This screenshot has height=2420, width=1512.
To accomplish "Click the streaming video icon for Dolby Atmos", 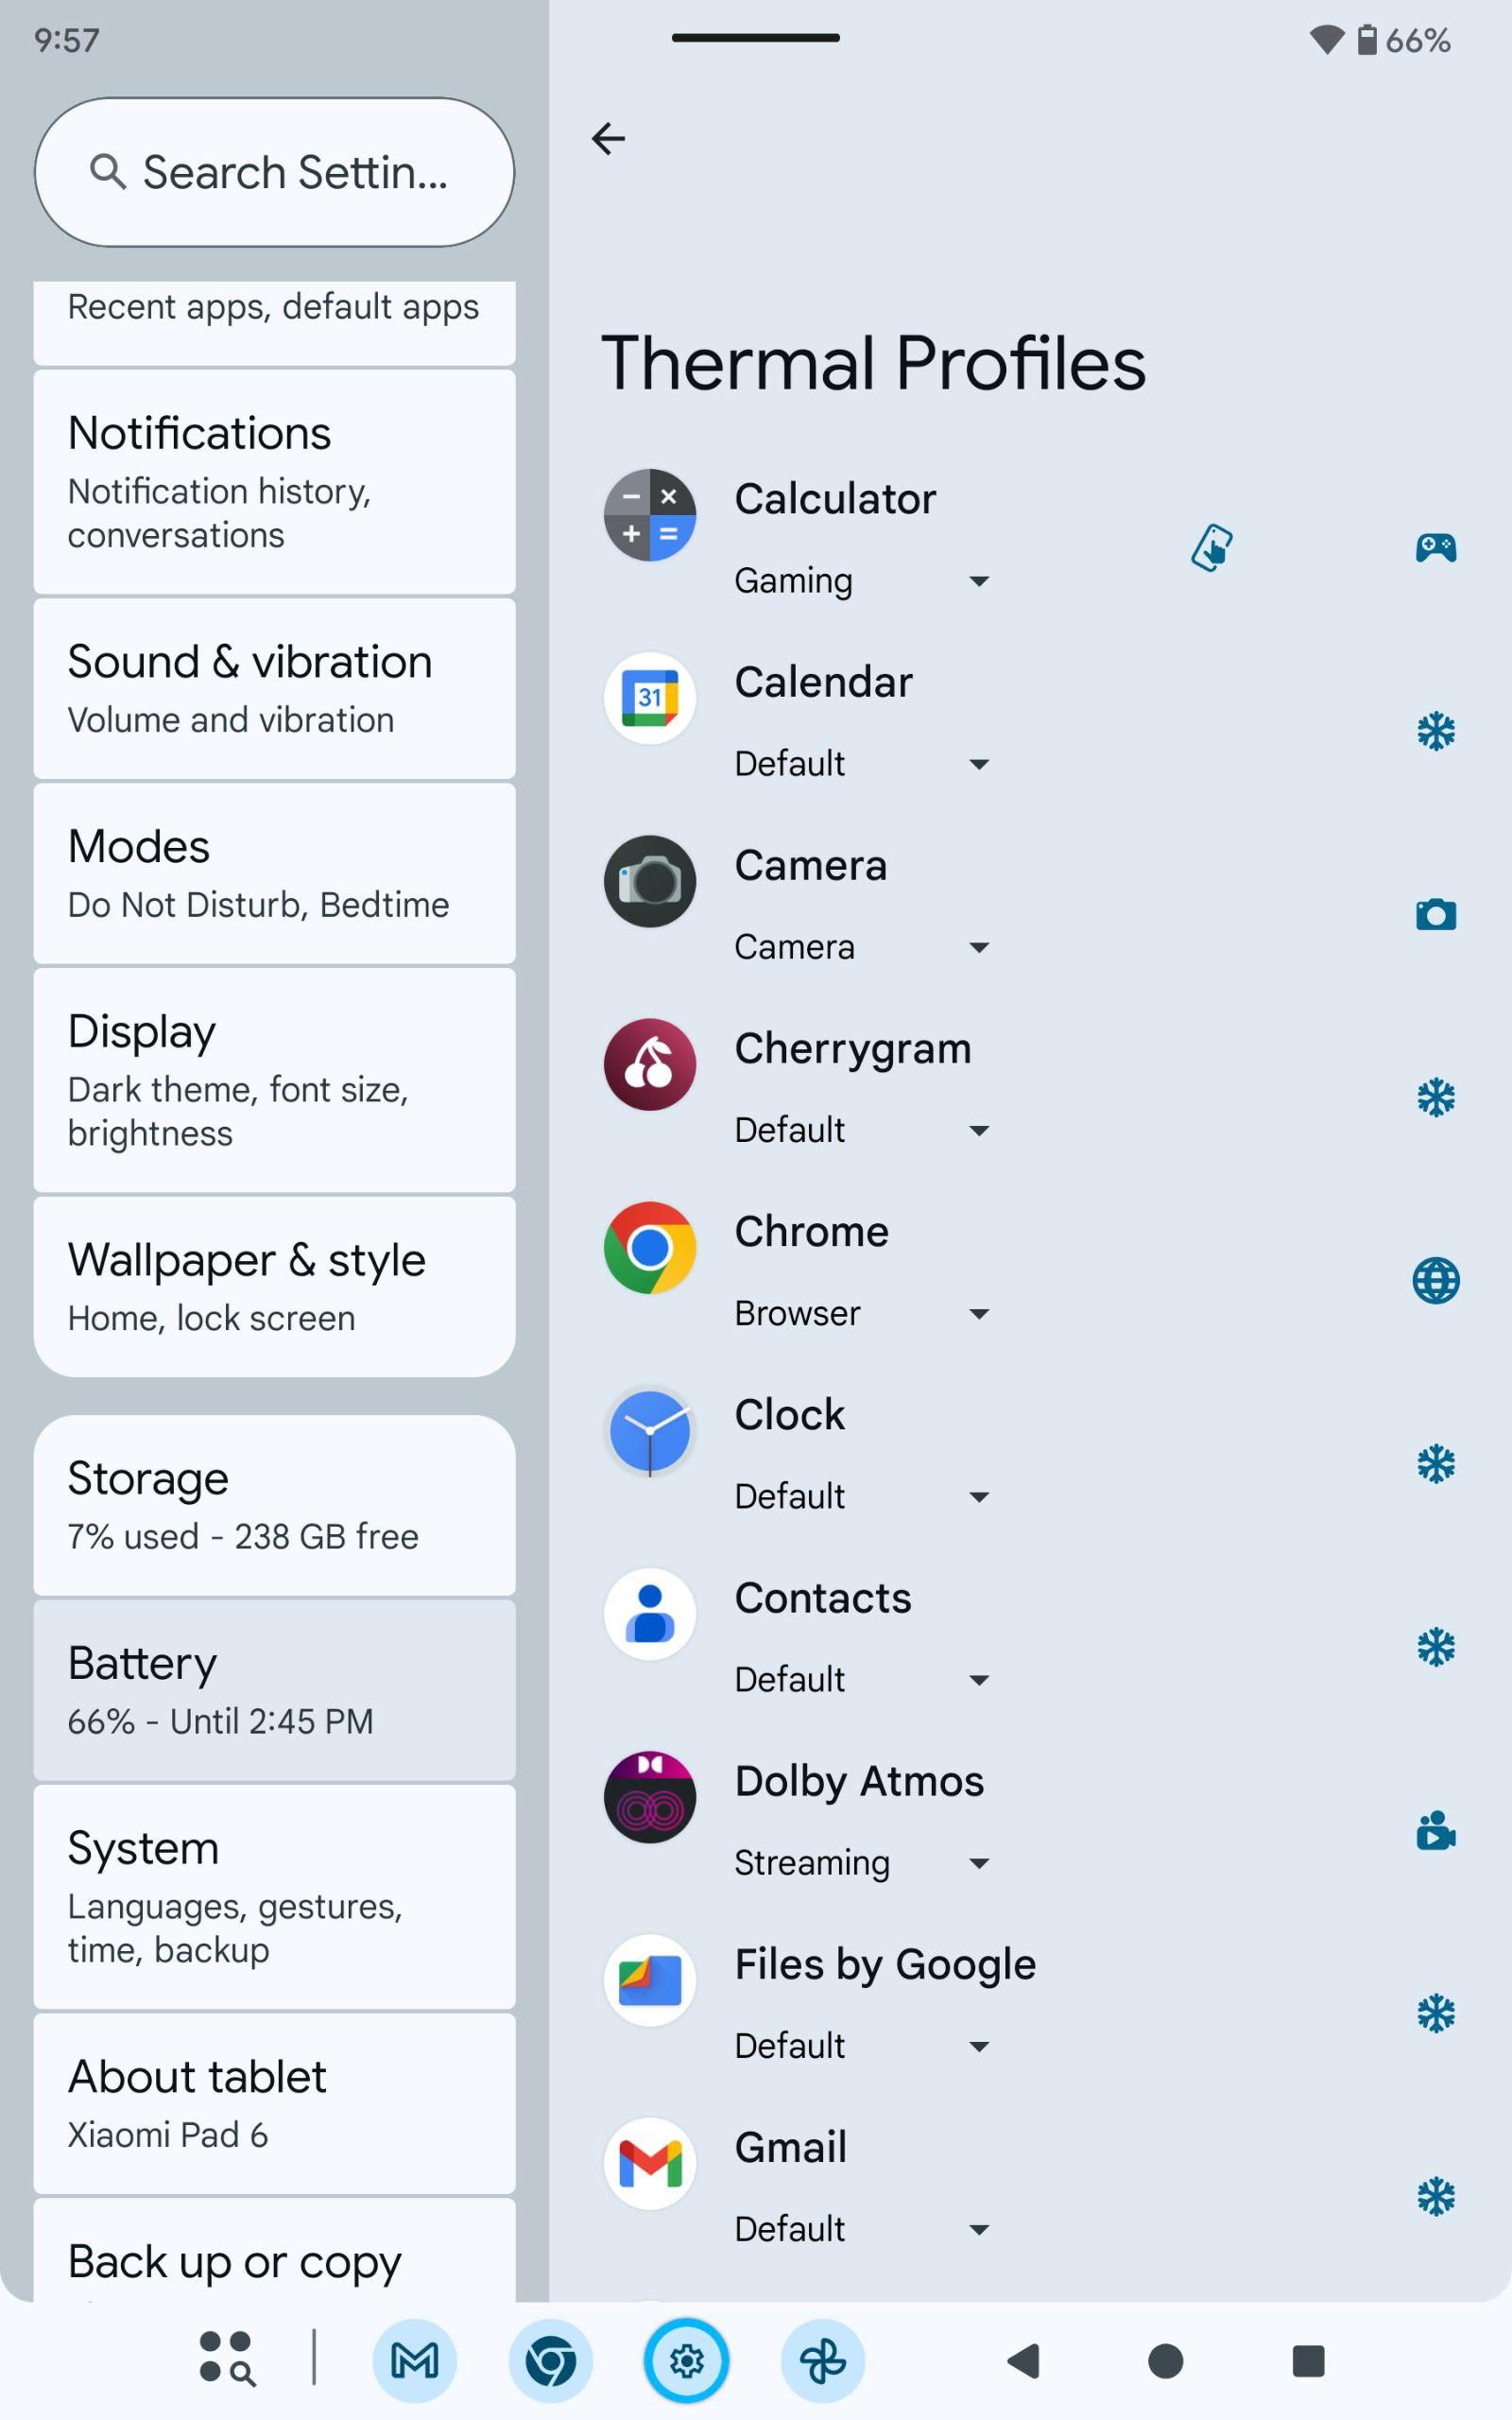I will click(1435, 1830).
